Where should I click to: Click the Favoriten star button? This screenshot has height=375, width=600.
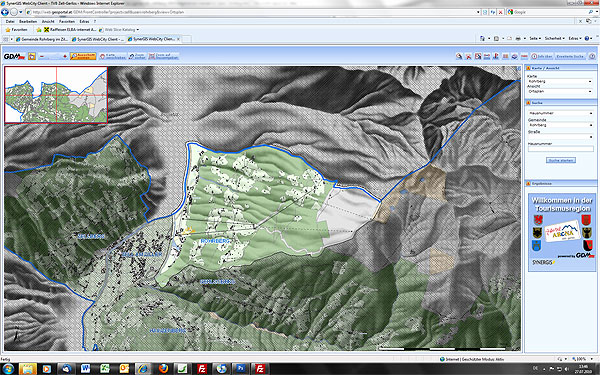[x=16, y=29]
